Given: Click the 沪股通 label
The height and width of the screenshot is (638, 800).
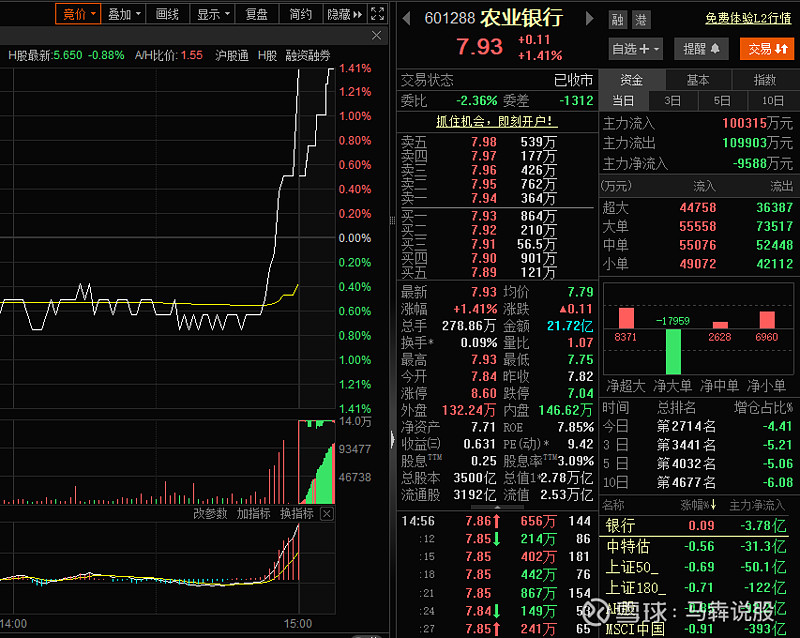Looking at the screenshot, I should pos(231,55).
